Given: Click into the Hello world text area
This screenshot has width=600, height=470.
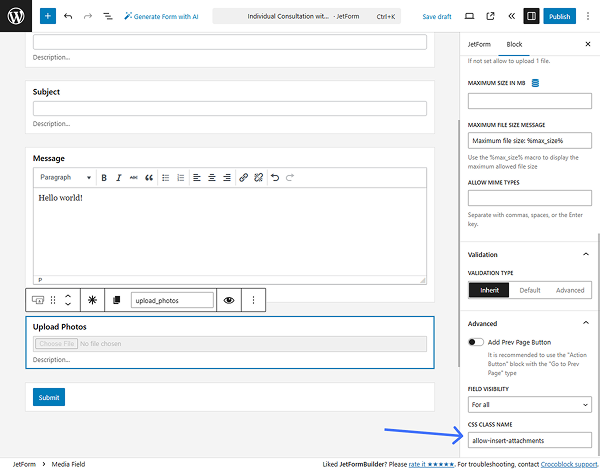Looking at the screenshot, I should click(230, 232).
